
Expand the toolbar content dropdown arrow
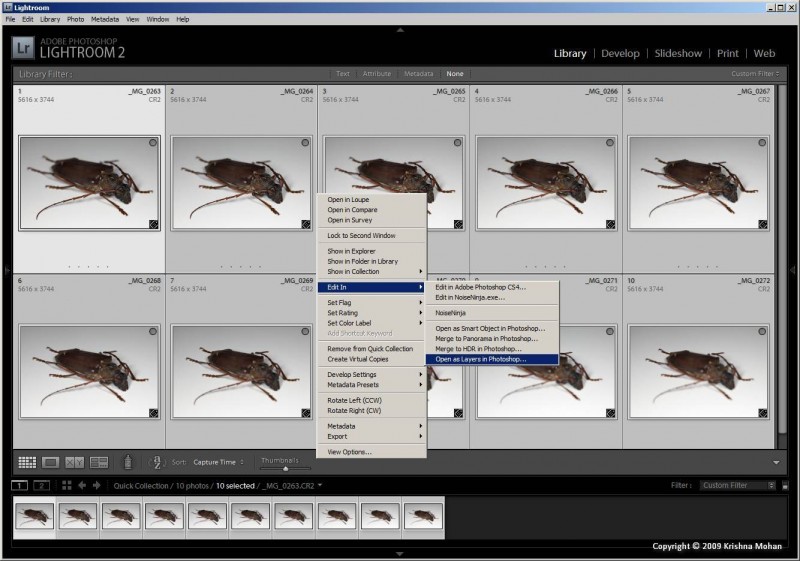[776, 463]
